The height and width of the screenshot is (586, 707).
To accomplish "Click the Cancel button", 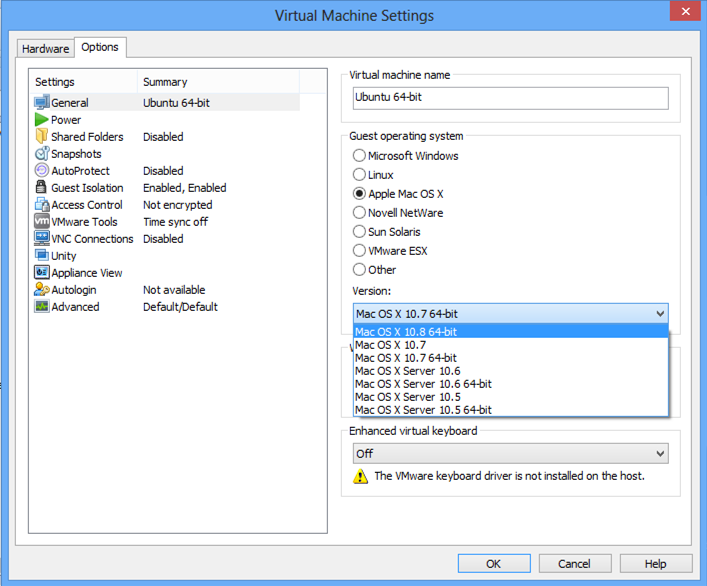I will coord(574,563).
